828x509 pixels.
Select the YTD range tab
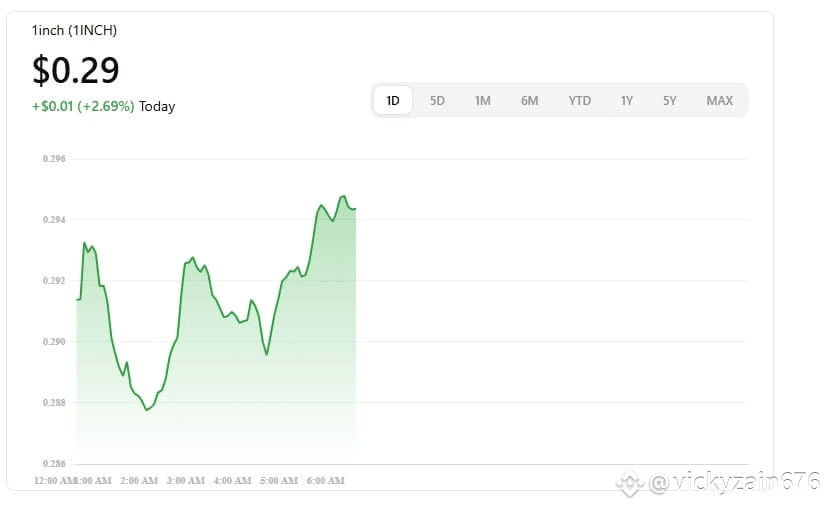tap(579, 100)
